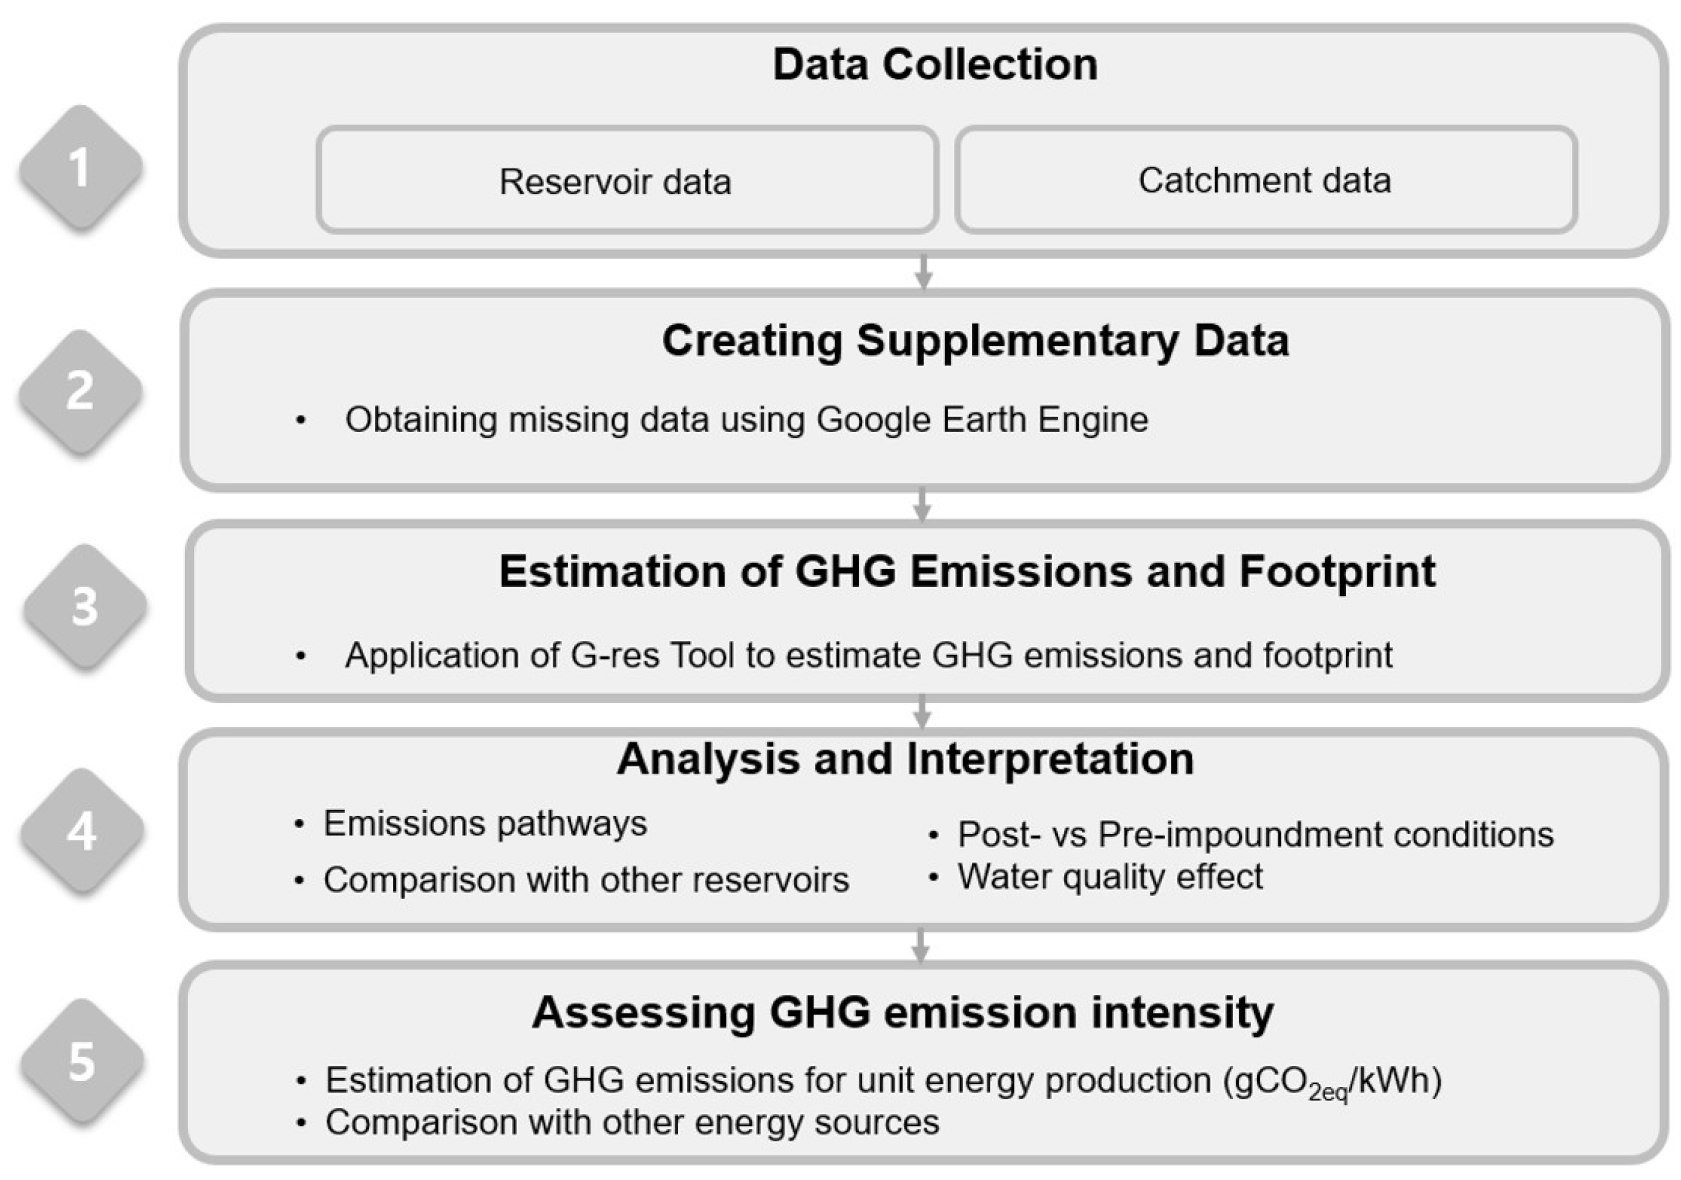1681x1180 pixels.
Task: Click Comparison with other energy sources bullet
Action: [x=632, y=1122]
